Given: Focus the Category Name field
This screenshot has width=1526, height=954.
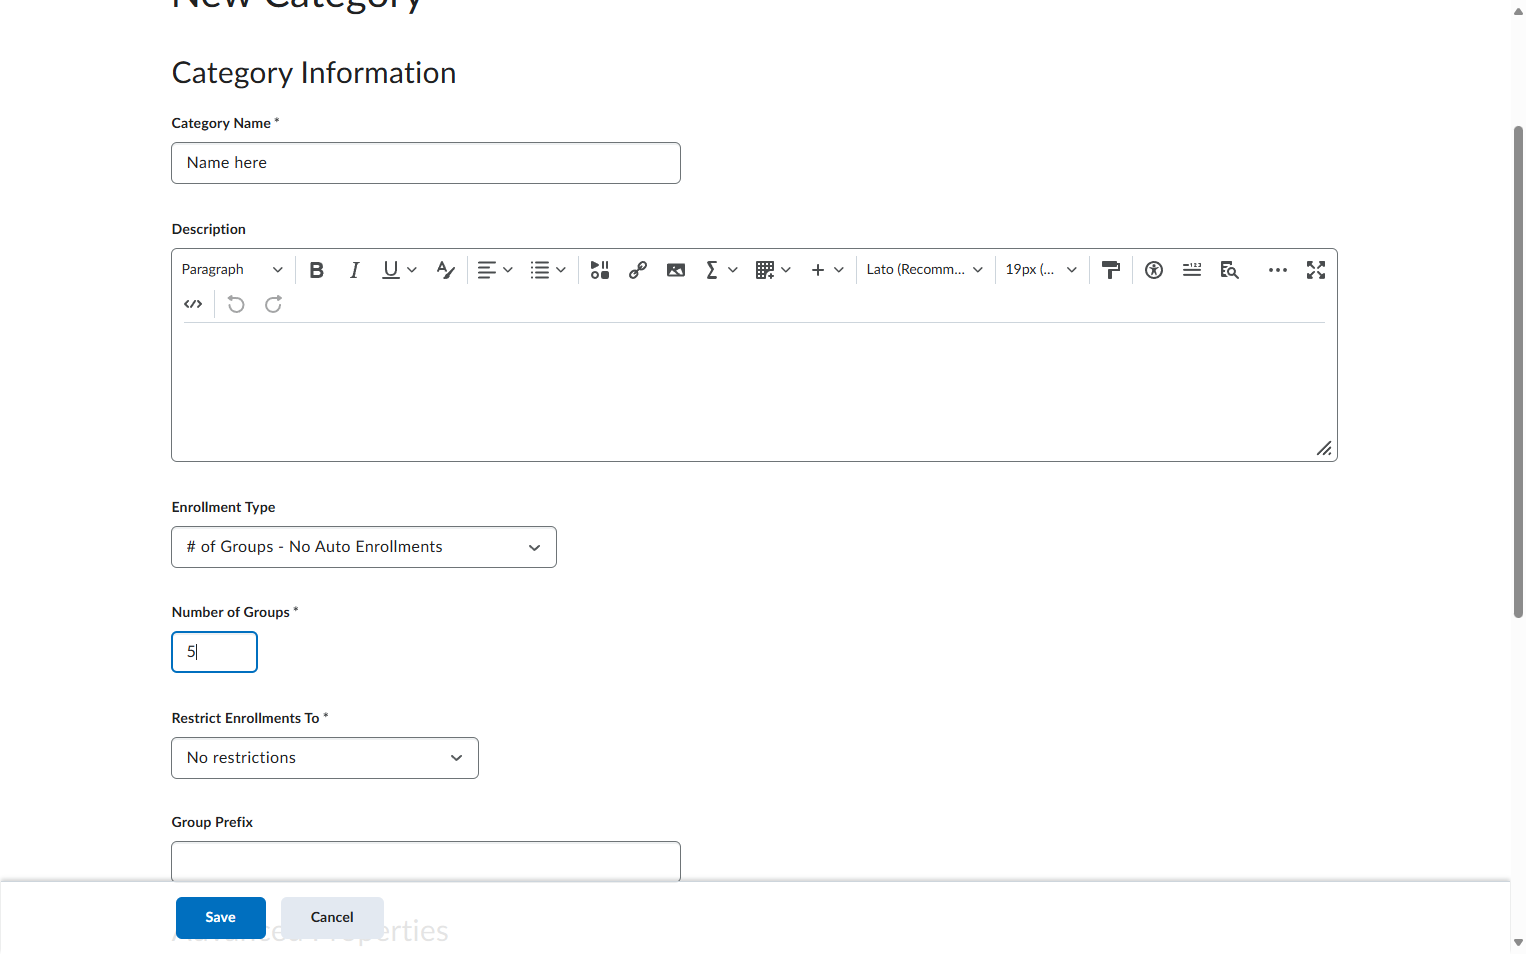Looking at the screenshot, I should (426, 163).
